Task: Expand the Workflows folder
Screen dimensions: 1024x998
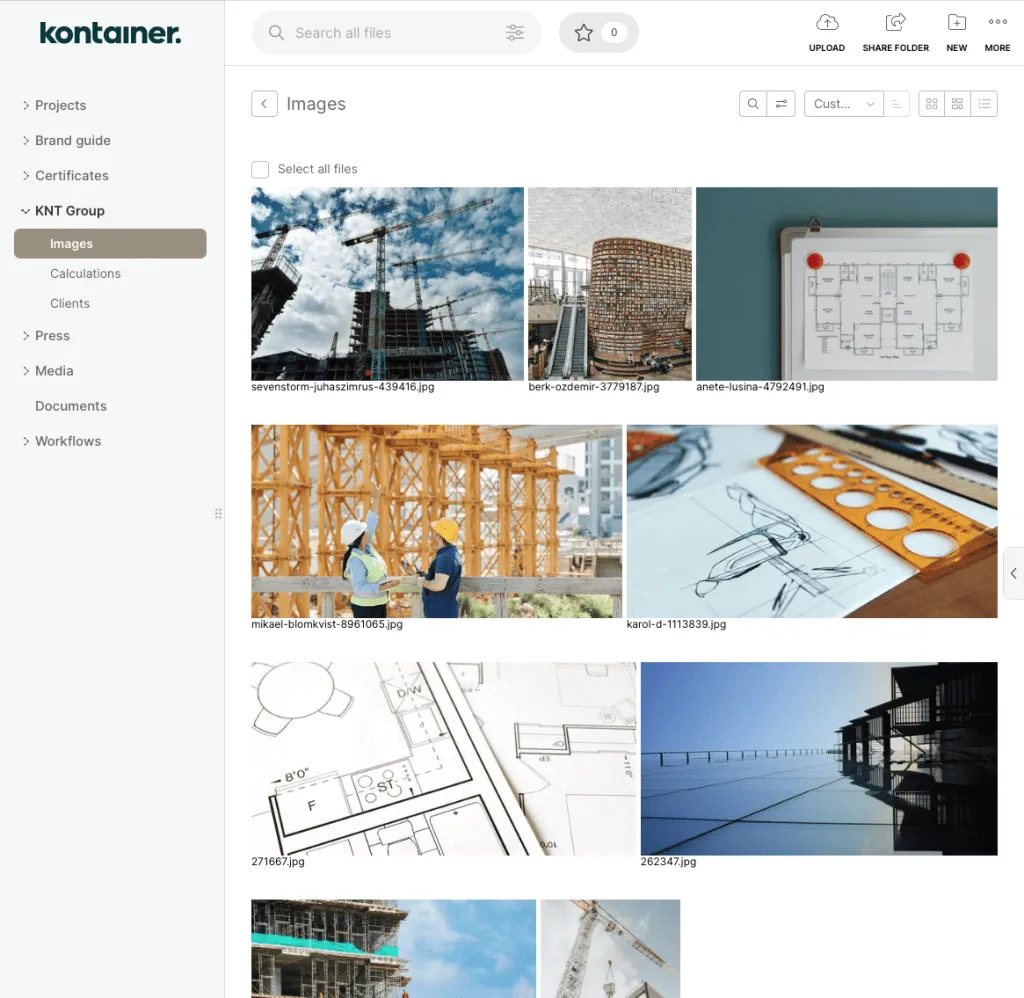Action: pyautogui.click(x=26, y=442)
